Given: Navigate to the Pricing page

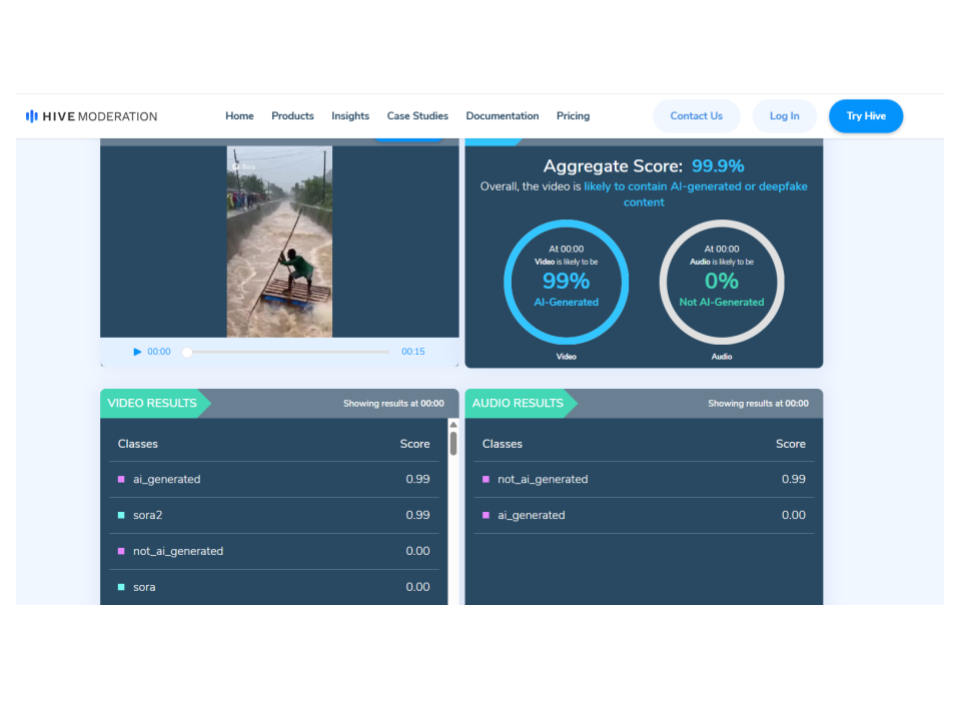Looking at the screenshot, I should point(573,116).
